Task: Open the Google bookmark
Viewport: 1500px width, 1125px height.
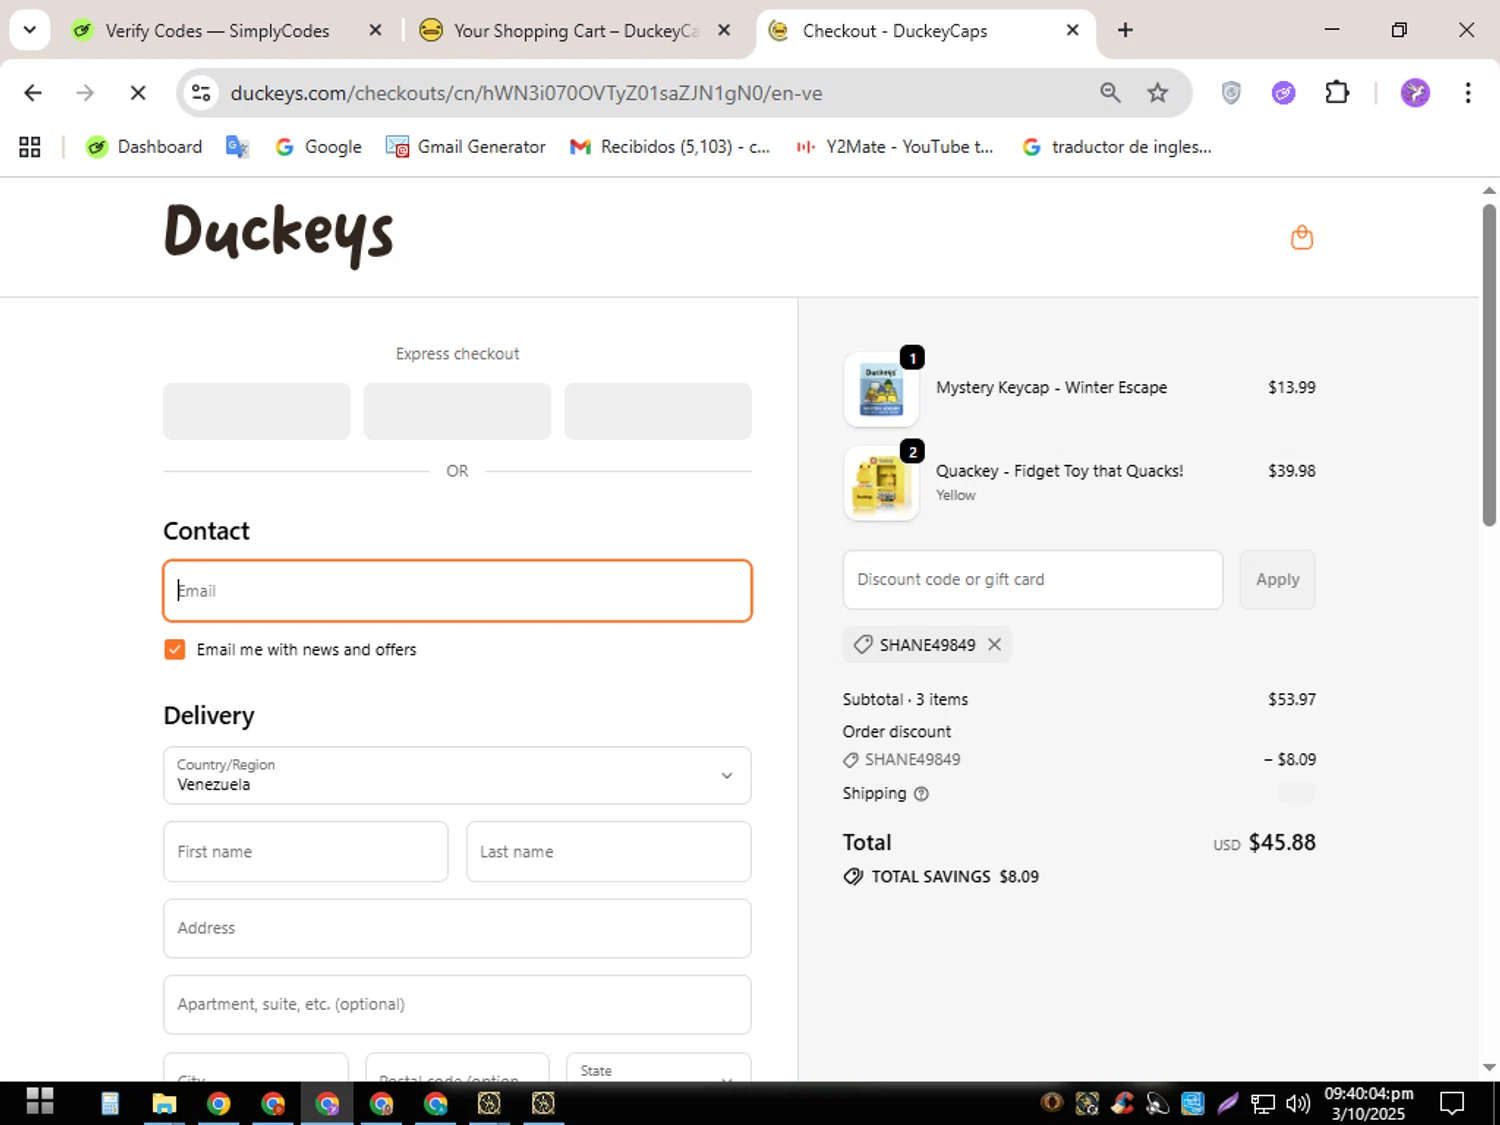Action: [319, 147]
